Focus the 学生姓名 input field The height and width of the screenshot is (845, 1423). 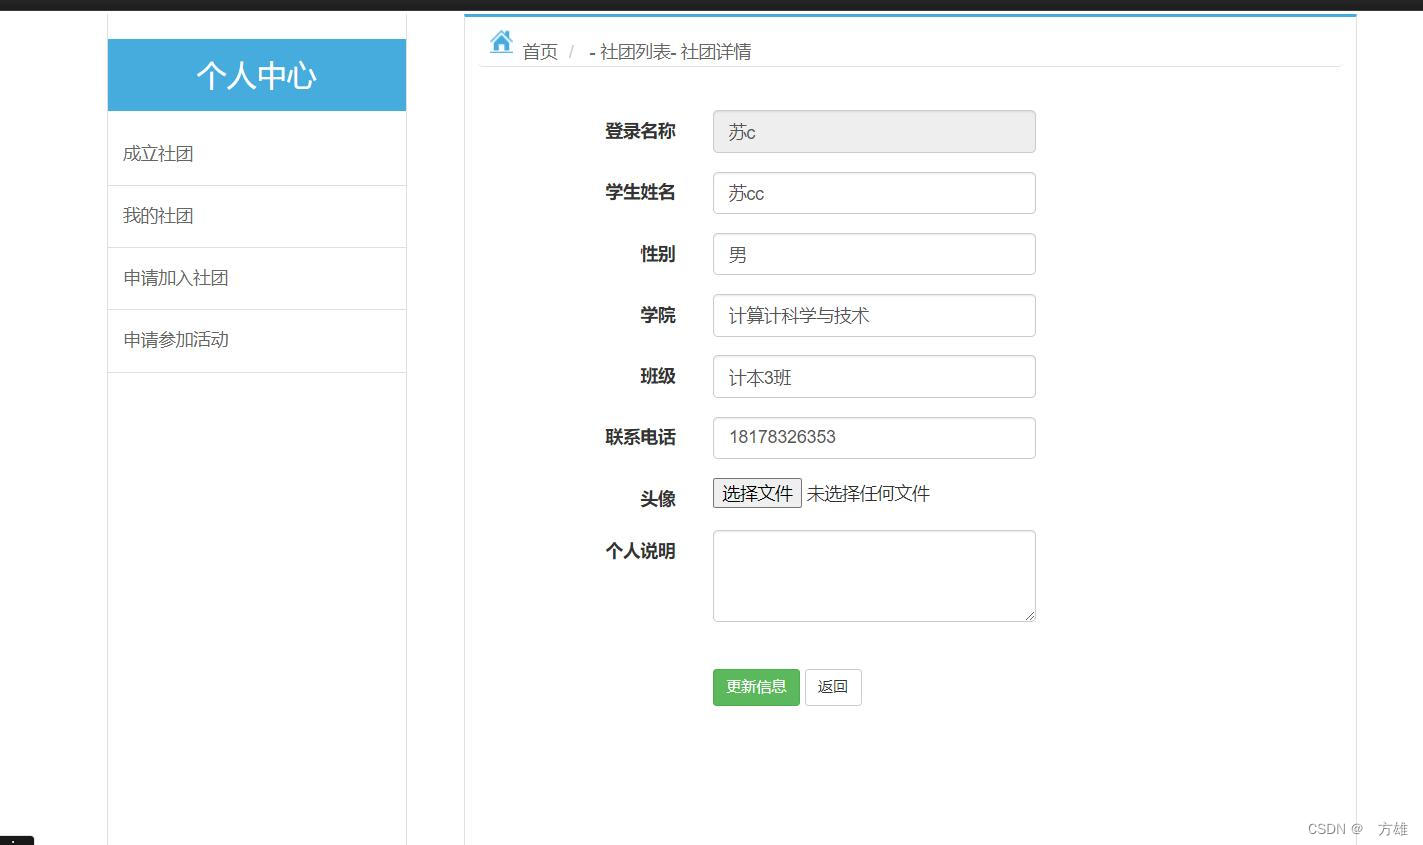click(874, 193)
